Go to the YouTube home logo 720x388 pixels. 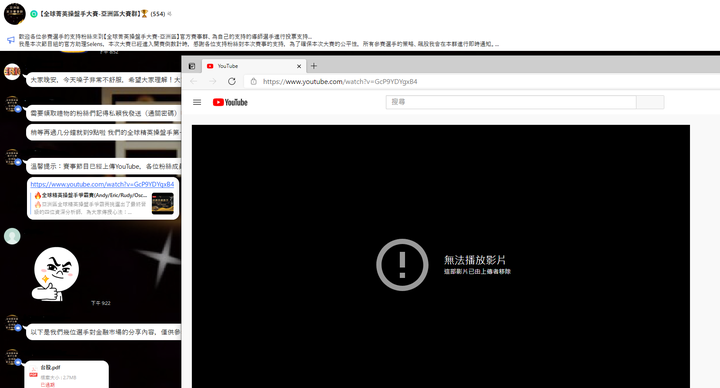coord(230,102)
